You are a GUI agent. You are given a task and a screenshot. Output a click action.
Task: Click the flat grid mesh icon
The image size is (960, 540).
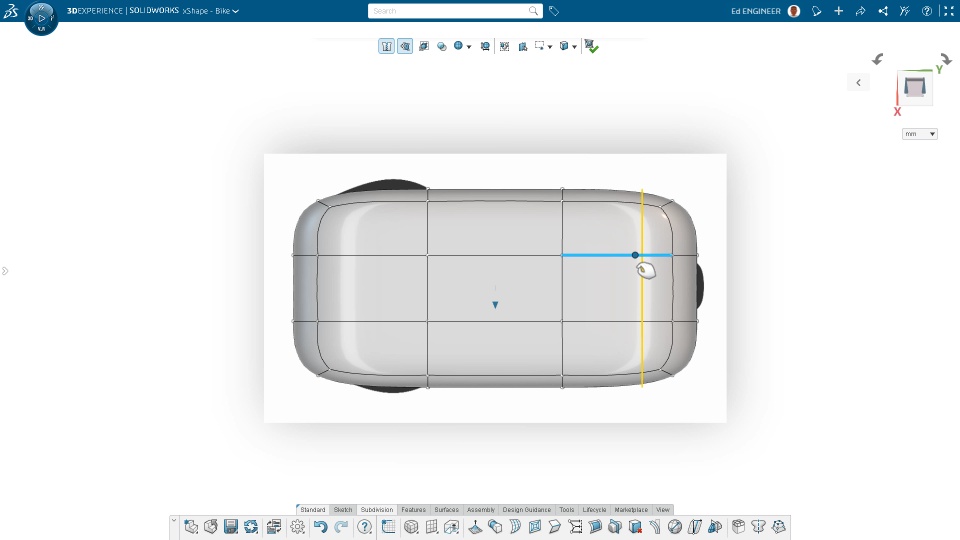click(x=432, y=527)
